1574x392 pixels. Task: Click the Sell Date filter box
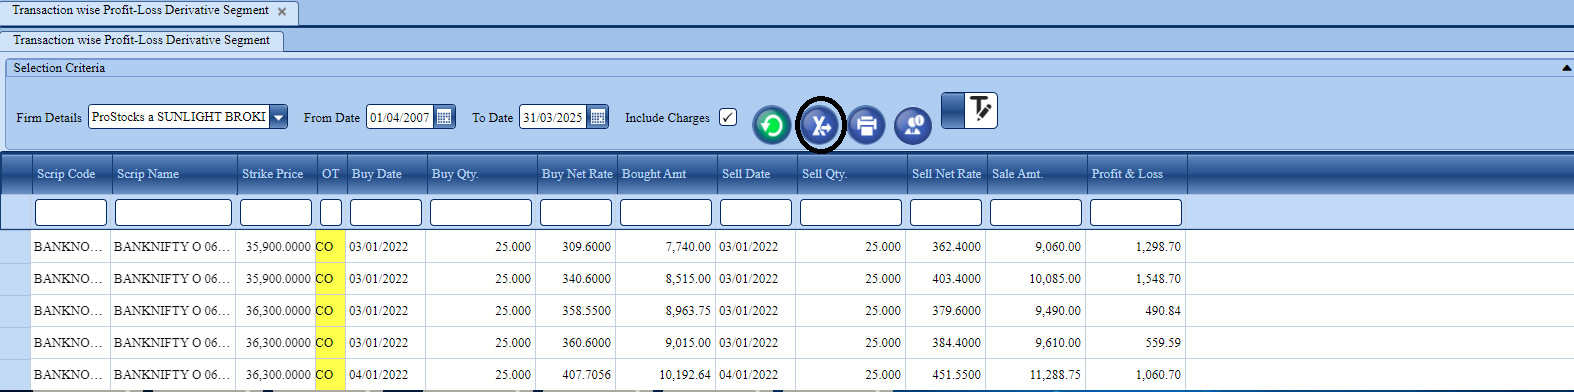pyautogui.click(x=756, y=212)
